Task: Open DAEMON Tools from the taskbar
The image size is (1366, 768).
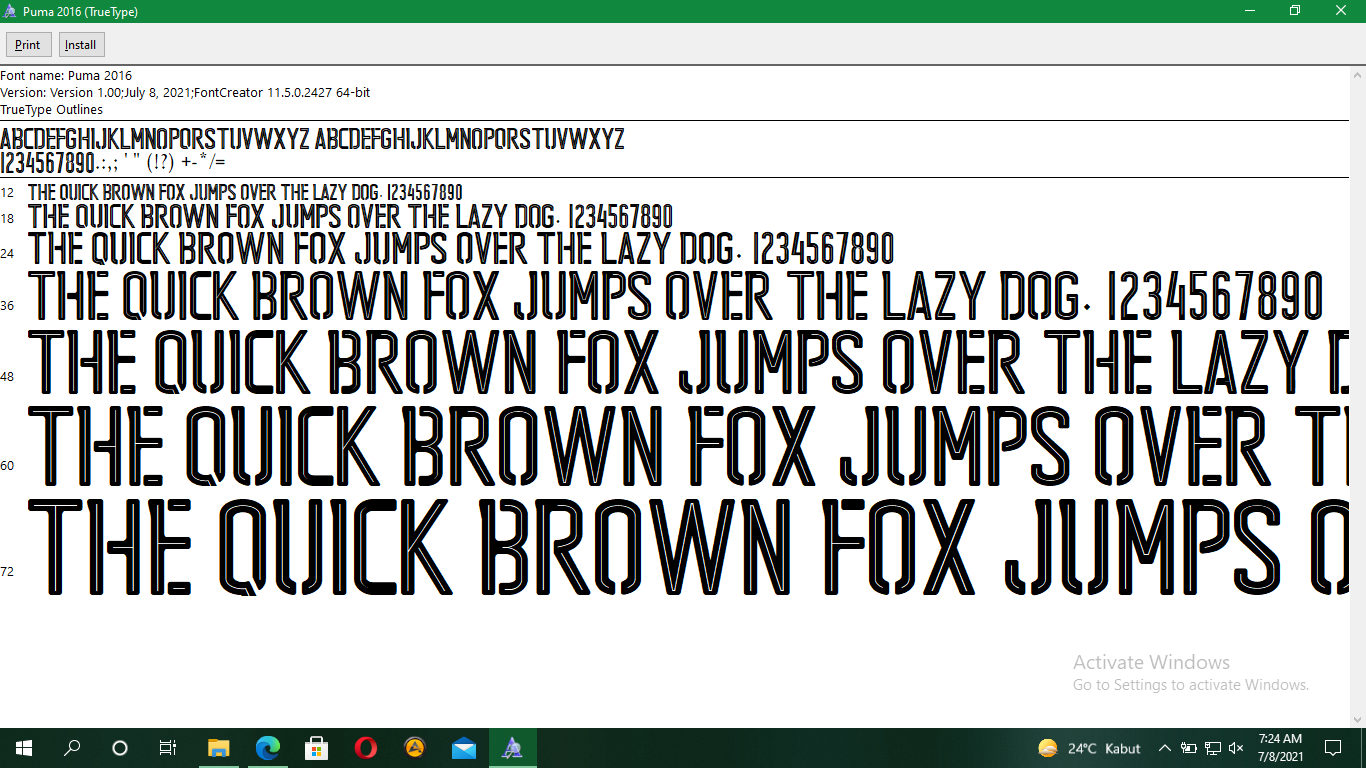Action: click(x=414, y=747)
